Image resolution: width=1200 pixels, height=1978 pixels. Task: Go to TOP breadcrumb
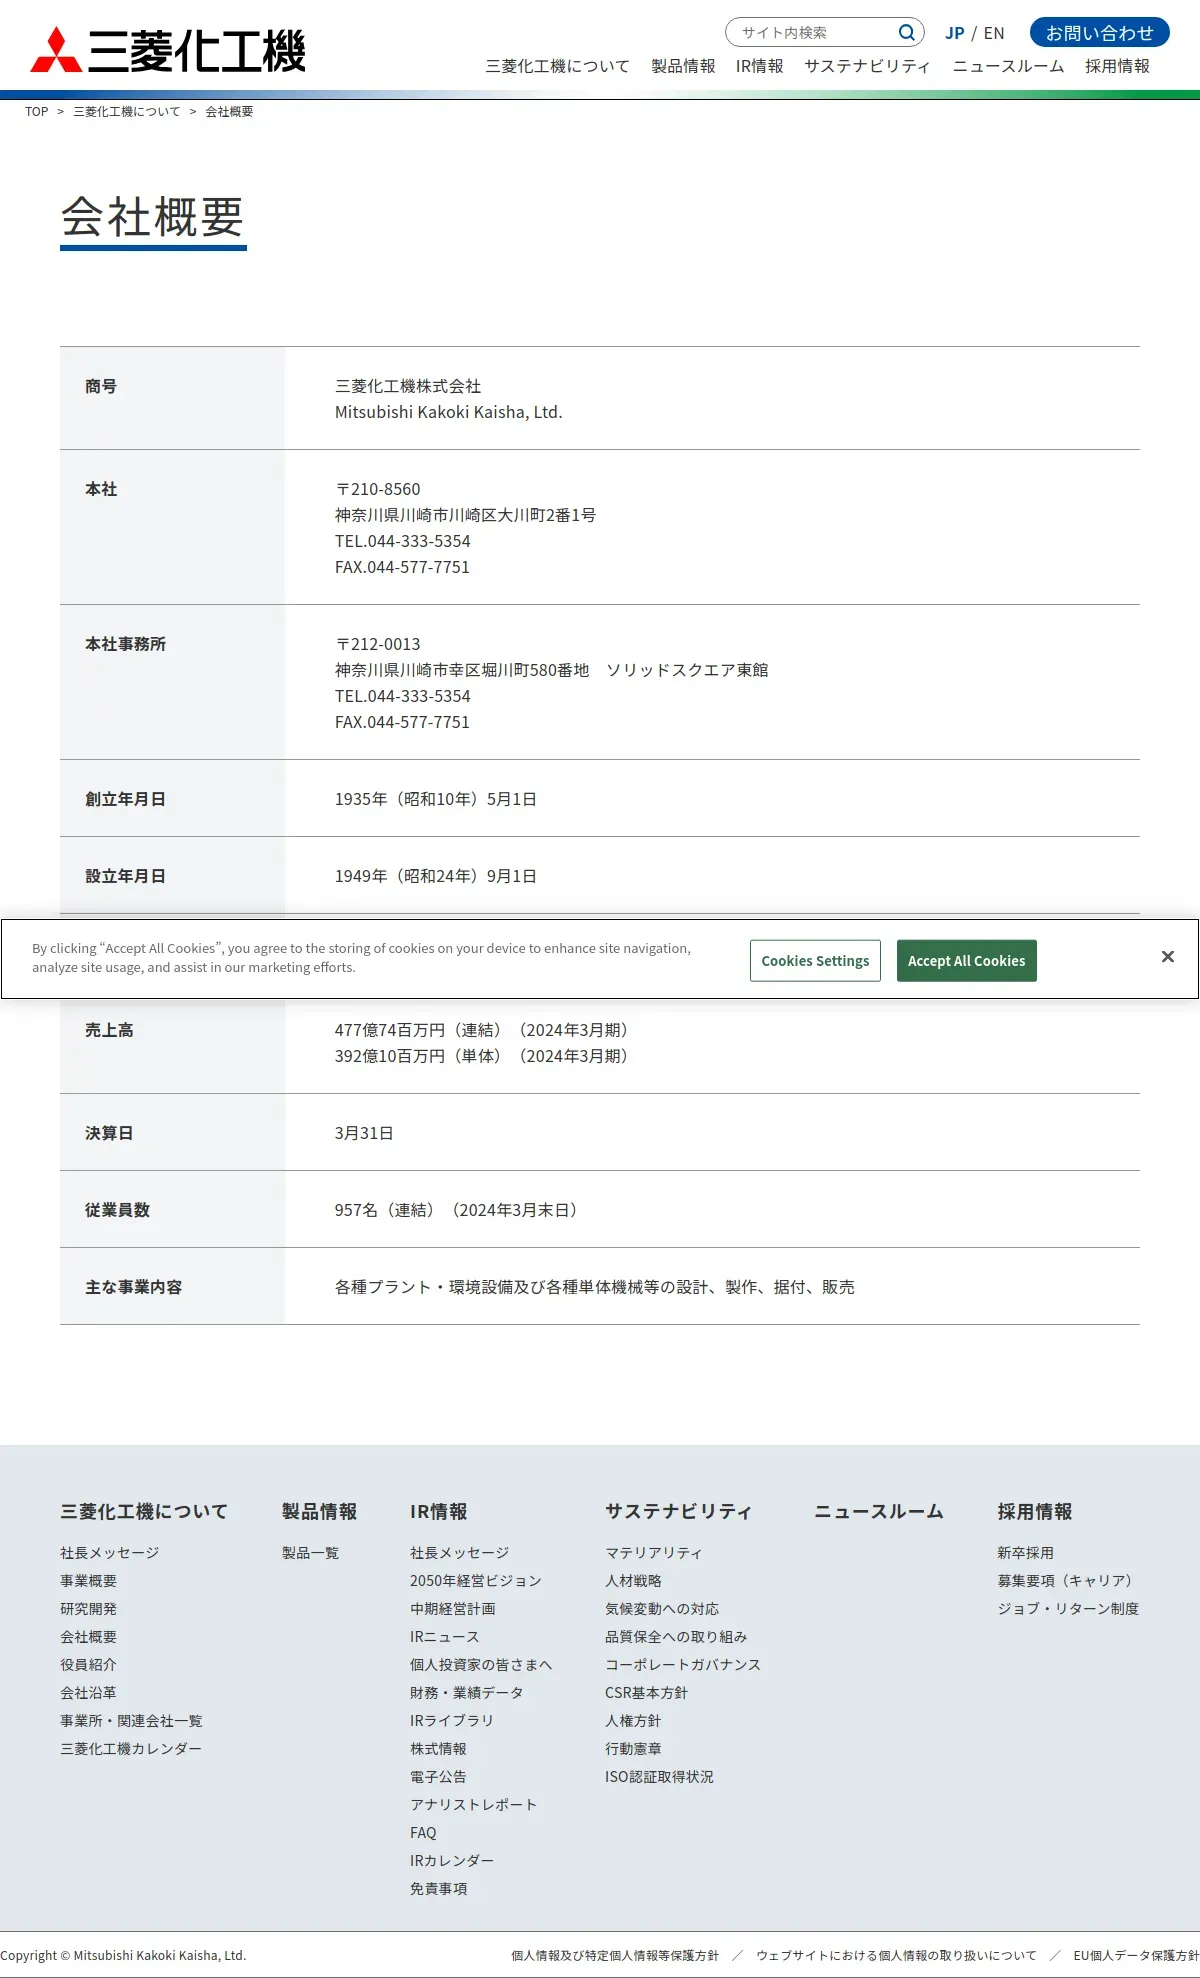(x=37, y=111)
